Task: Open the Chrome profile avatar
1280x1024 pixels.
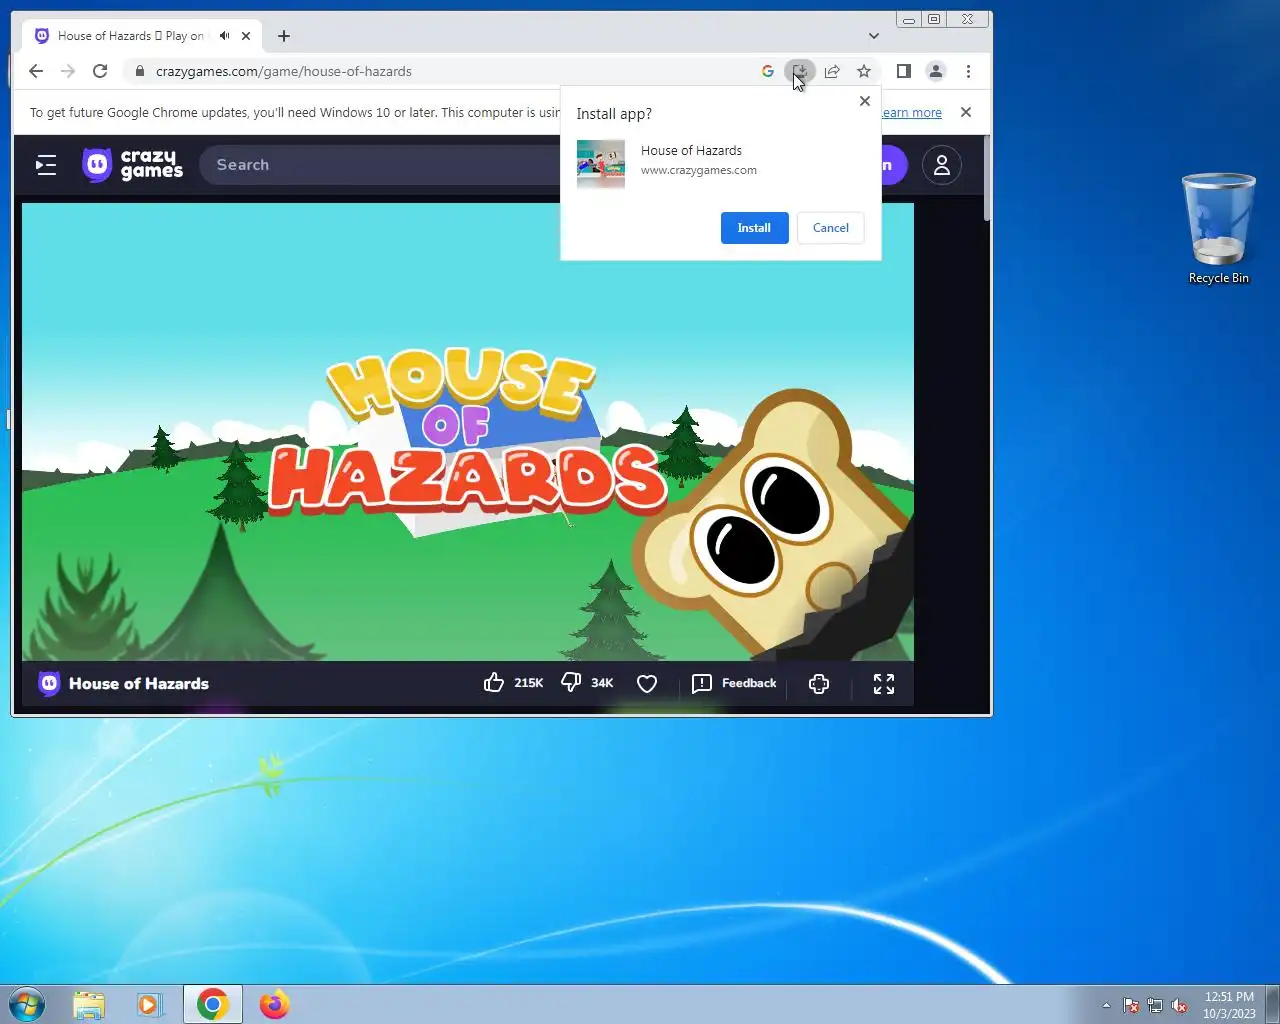Action: (936, 71)
